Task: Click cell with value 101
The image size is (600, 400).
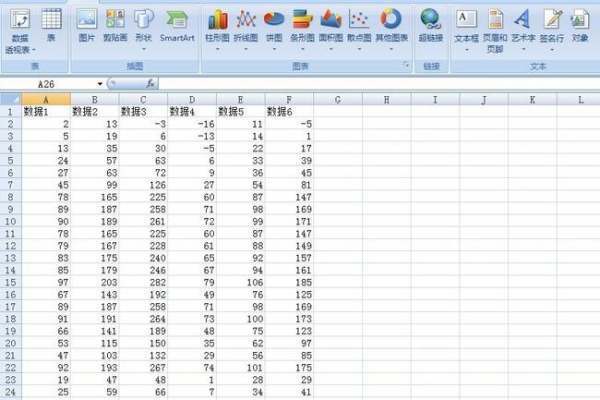Action: pos(240,367)
